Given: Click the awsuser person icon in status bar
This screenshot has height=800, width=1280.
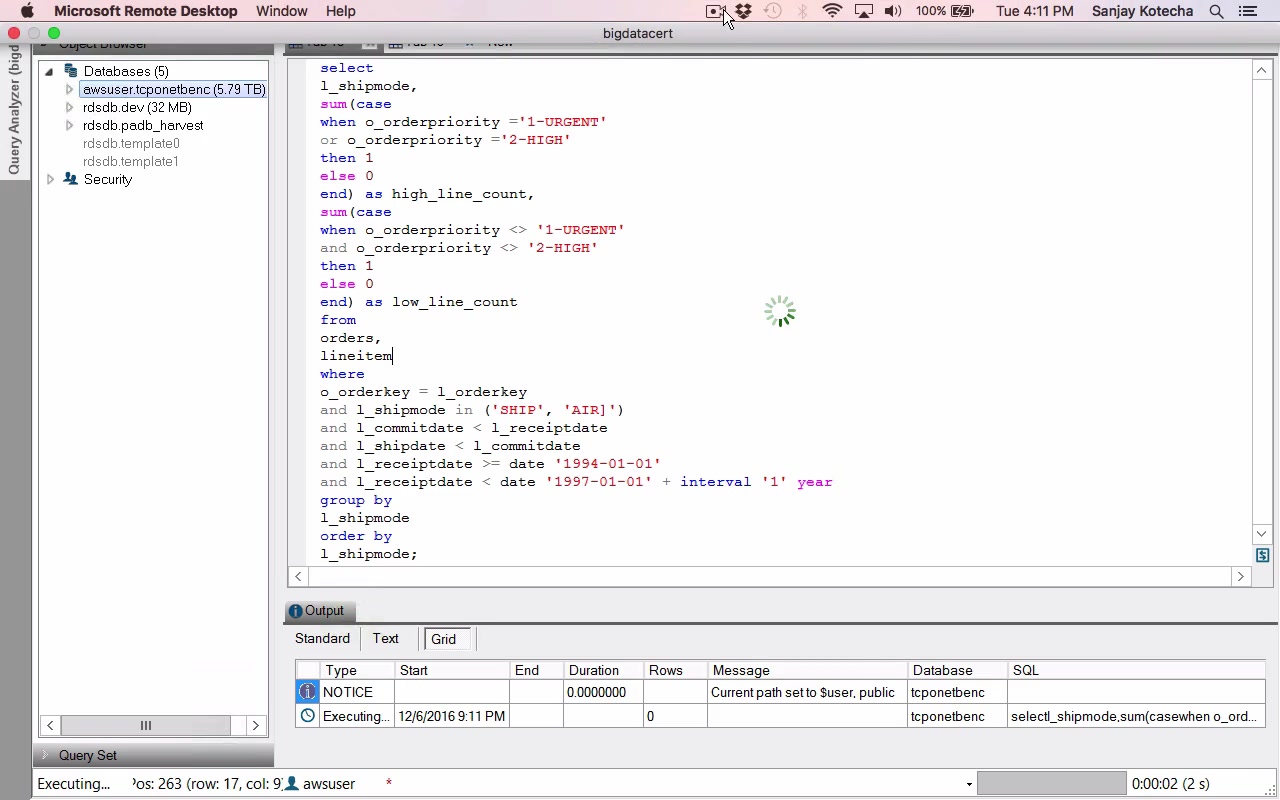Looking at the screenshot, I should (293, 784).
